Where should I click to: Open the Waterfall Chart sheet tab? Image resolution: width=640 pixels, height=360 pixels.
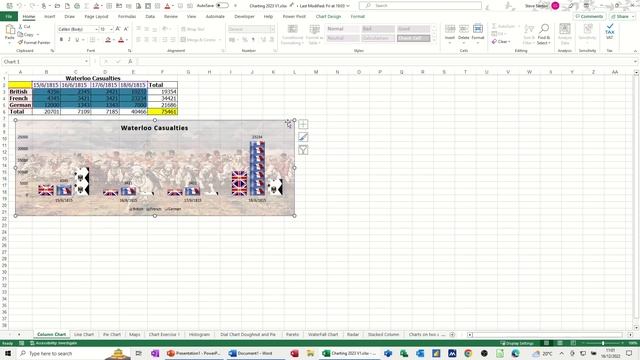(323, 334)
